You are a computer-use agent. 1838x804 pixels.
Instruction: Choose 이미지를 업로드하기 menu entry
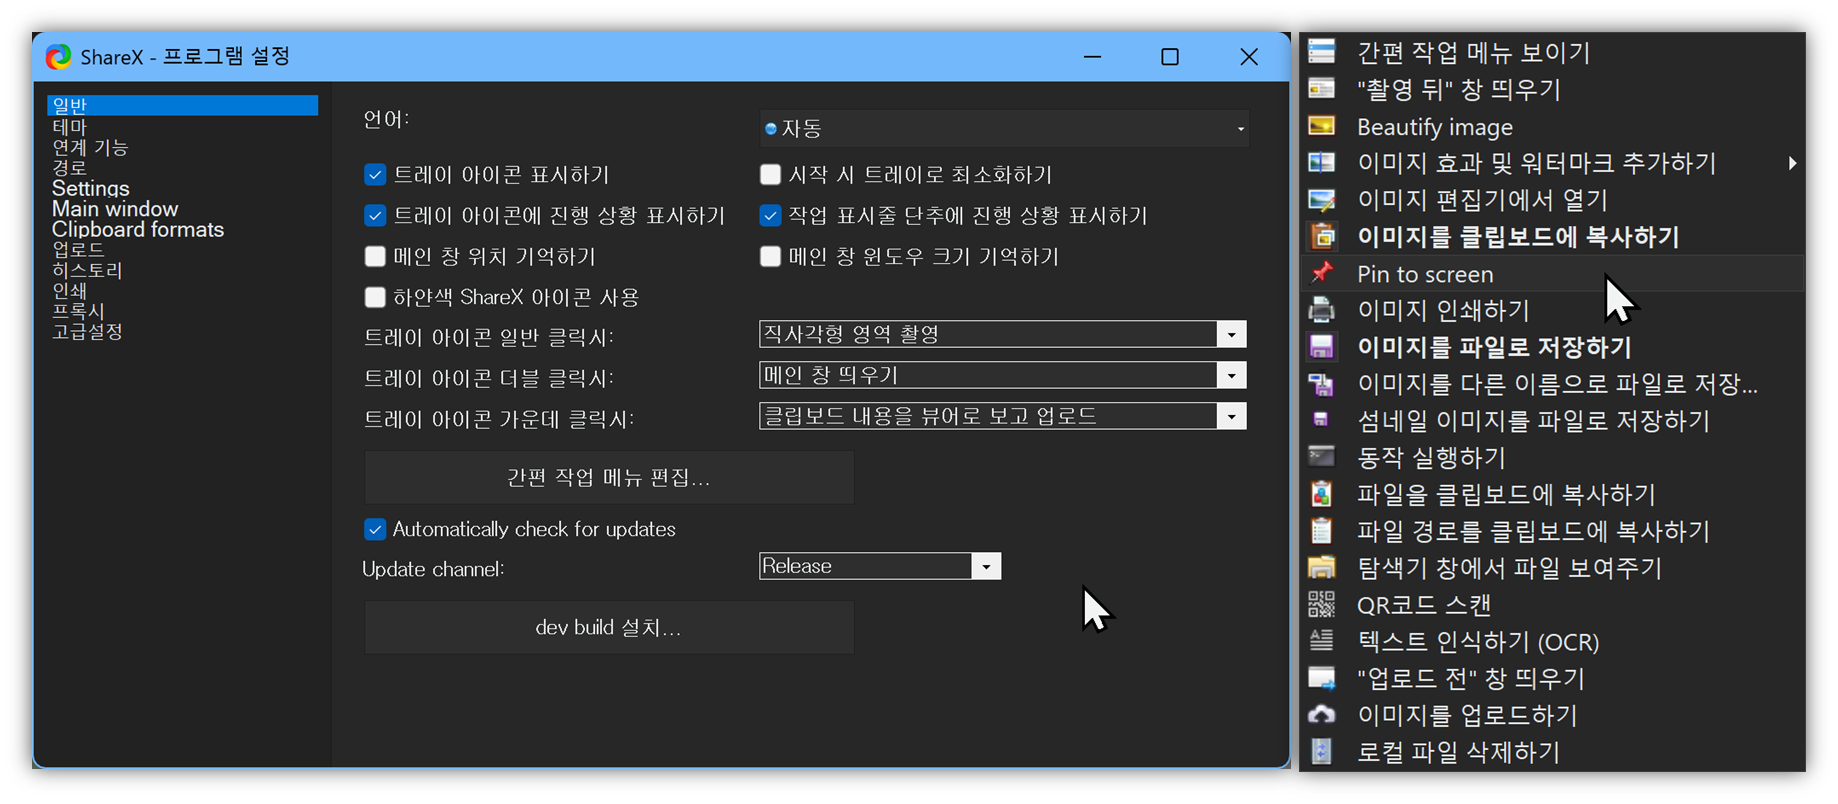[x=1552, y=715]
